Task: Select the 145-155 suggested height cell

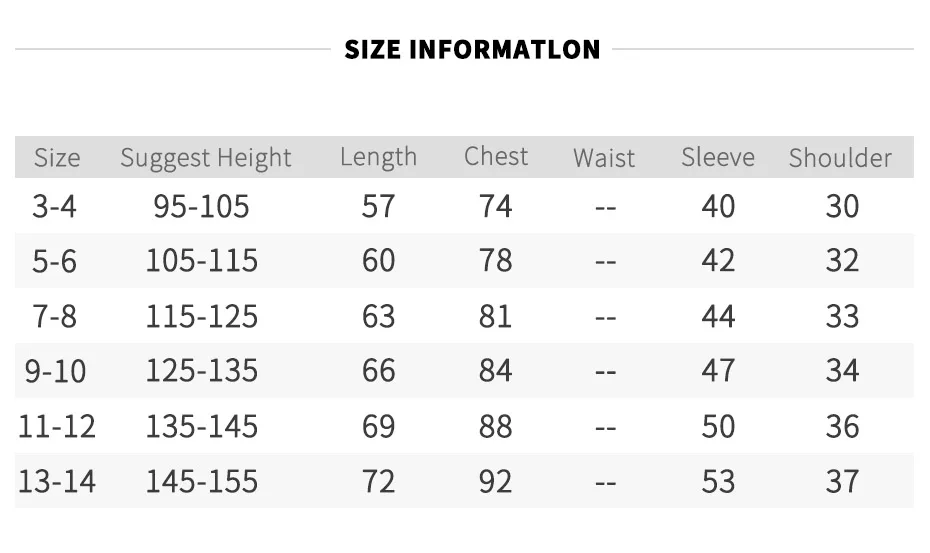Action: pyautogui.click(x=202, y=481)
